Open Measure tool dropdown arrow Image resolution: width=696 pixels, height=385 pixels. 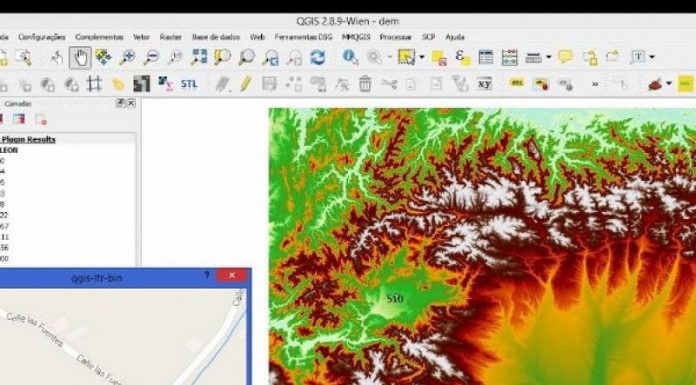click(549, 57)
